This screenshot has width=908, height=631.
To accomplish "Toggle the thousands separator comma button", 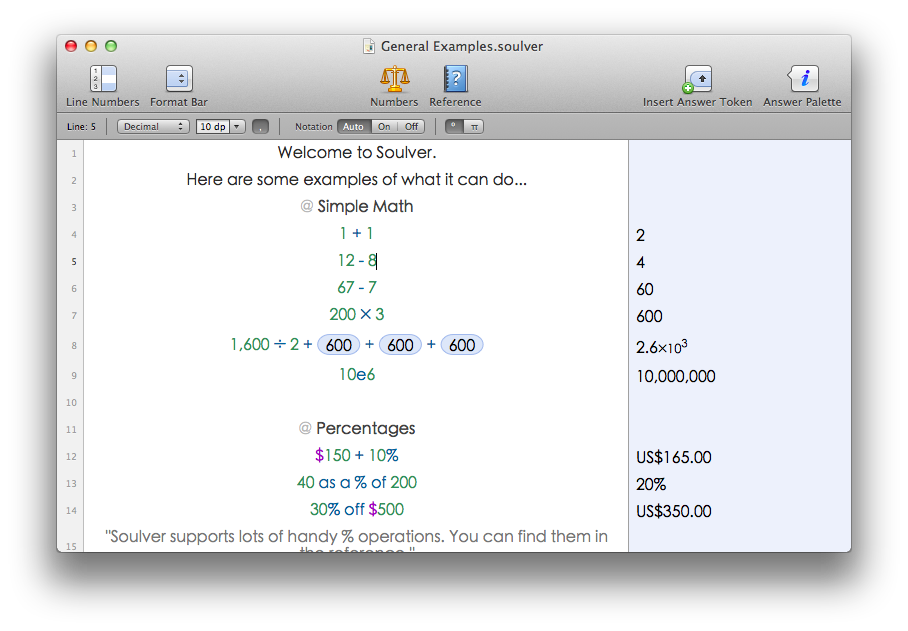I will point(261,127).
